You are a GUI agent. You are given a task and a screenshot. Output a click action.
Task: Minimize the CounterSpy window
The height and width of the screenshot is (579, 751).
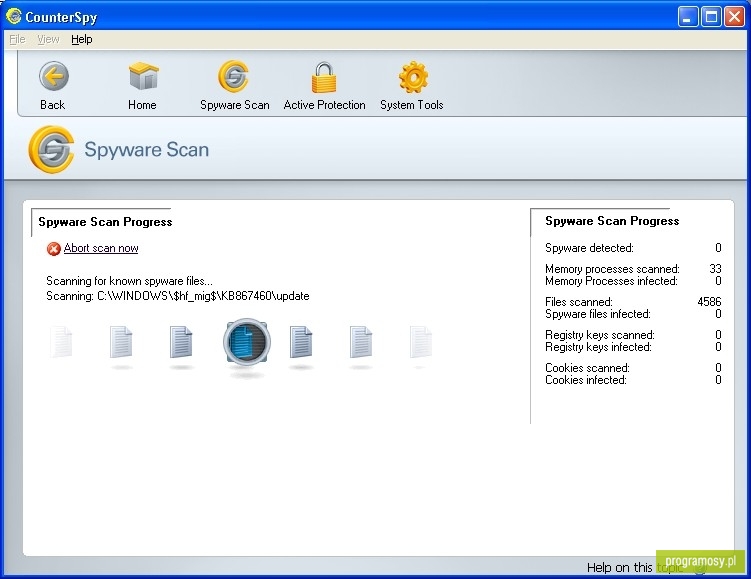688,17
